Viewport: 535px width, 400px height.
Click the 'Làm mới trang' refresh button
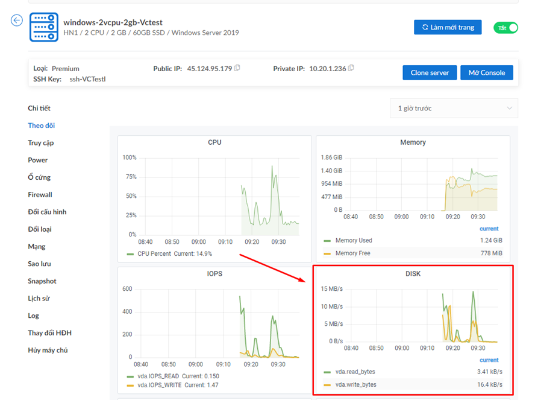point(448,27)
